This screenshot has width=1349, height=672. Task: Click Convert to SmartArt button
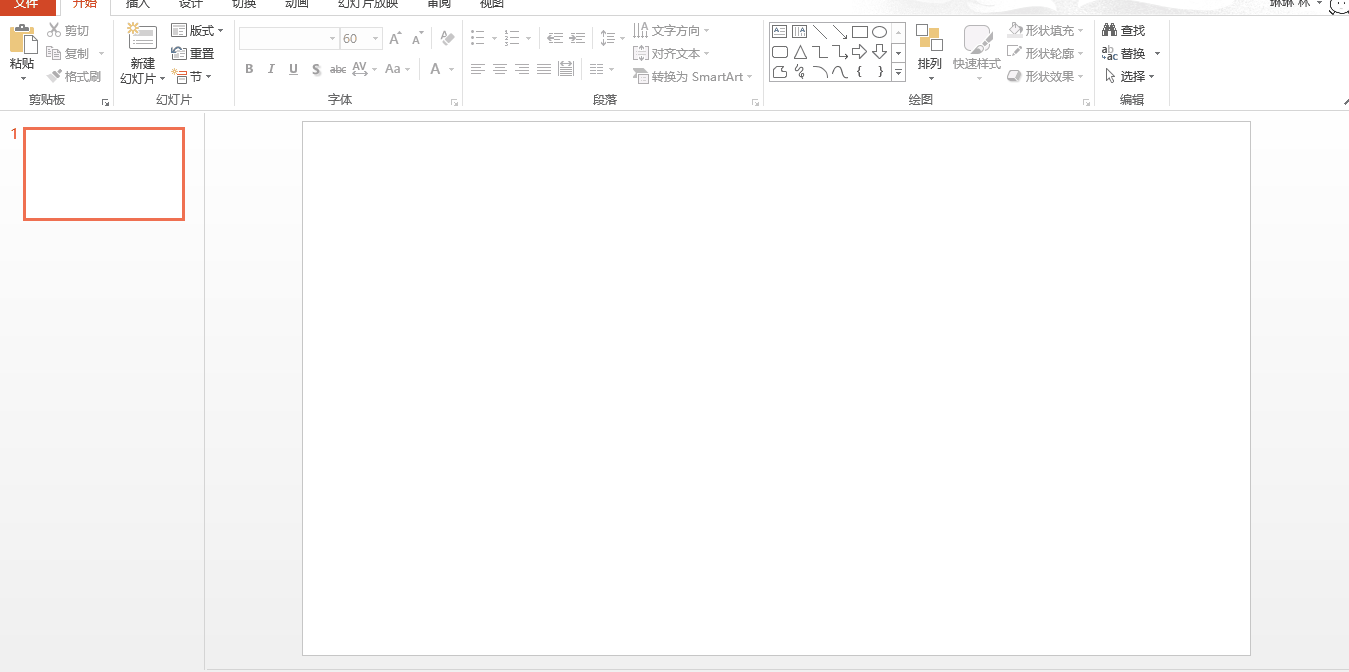(693, 76)
